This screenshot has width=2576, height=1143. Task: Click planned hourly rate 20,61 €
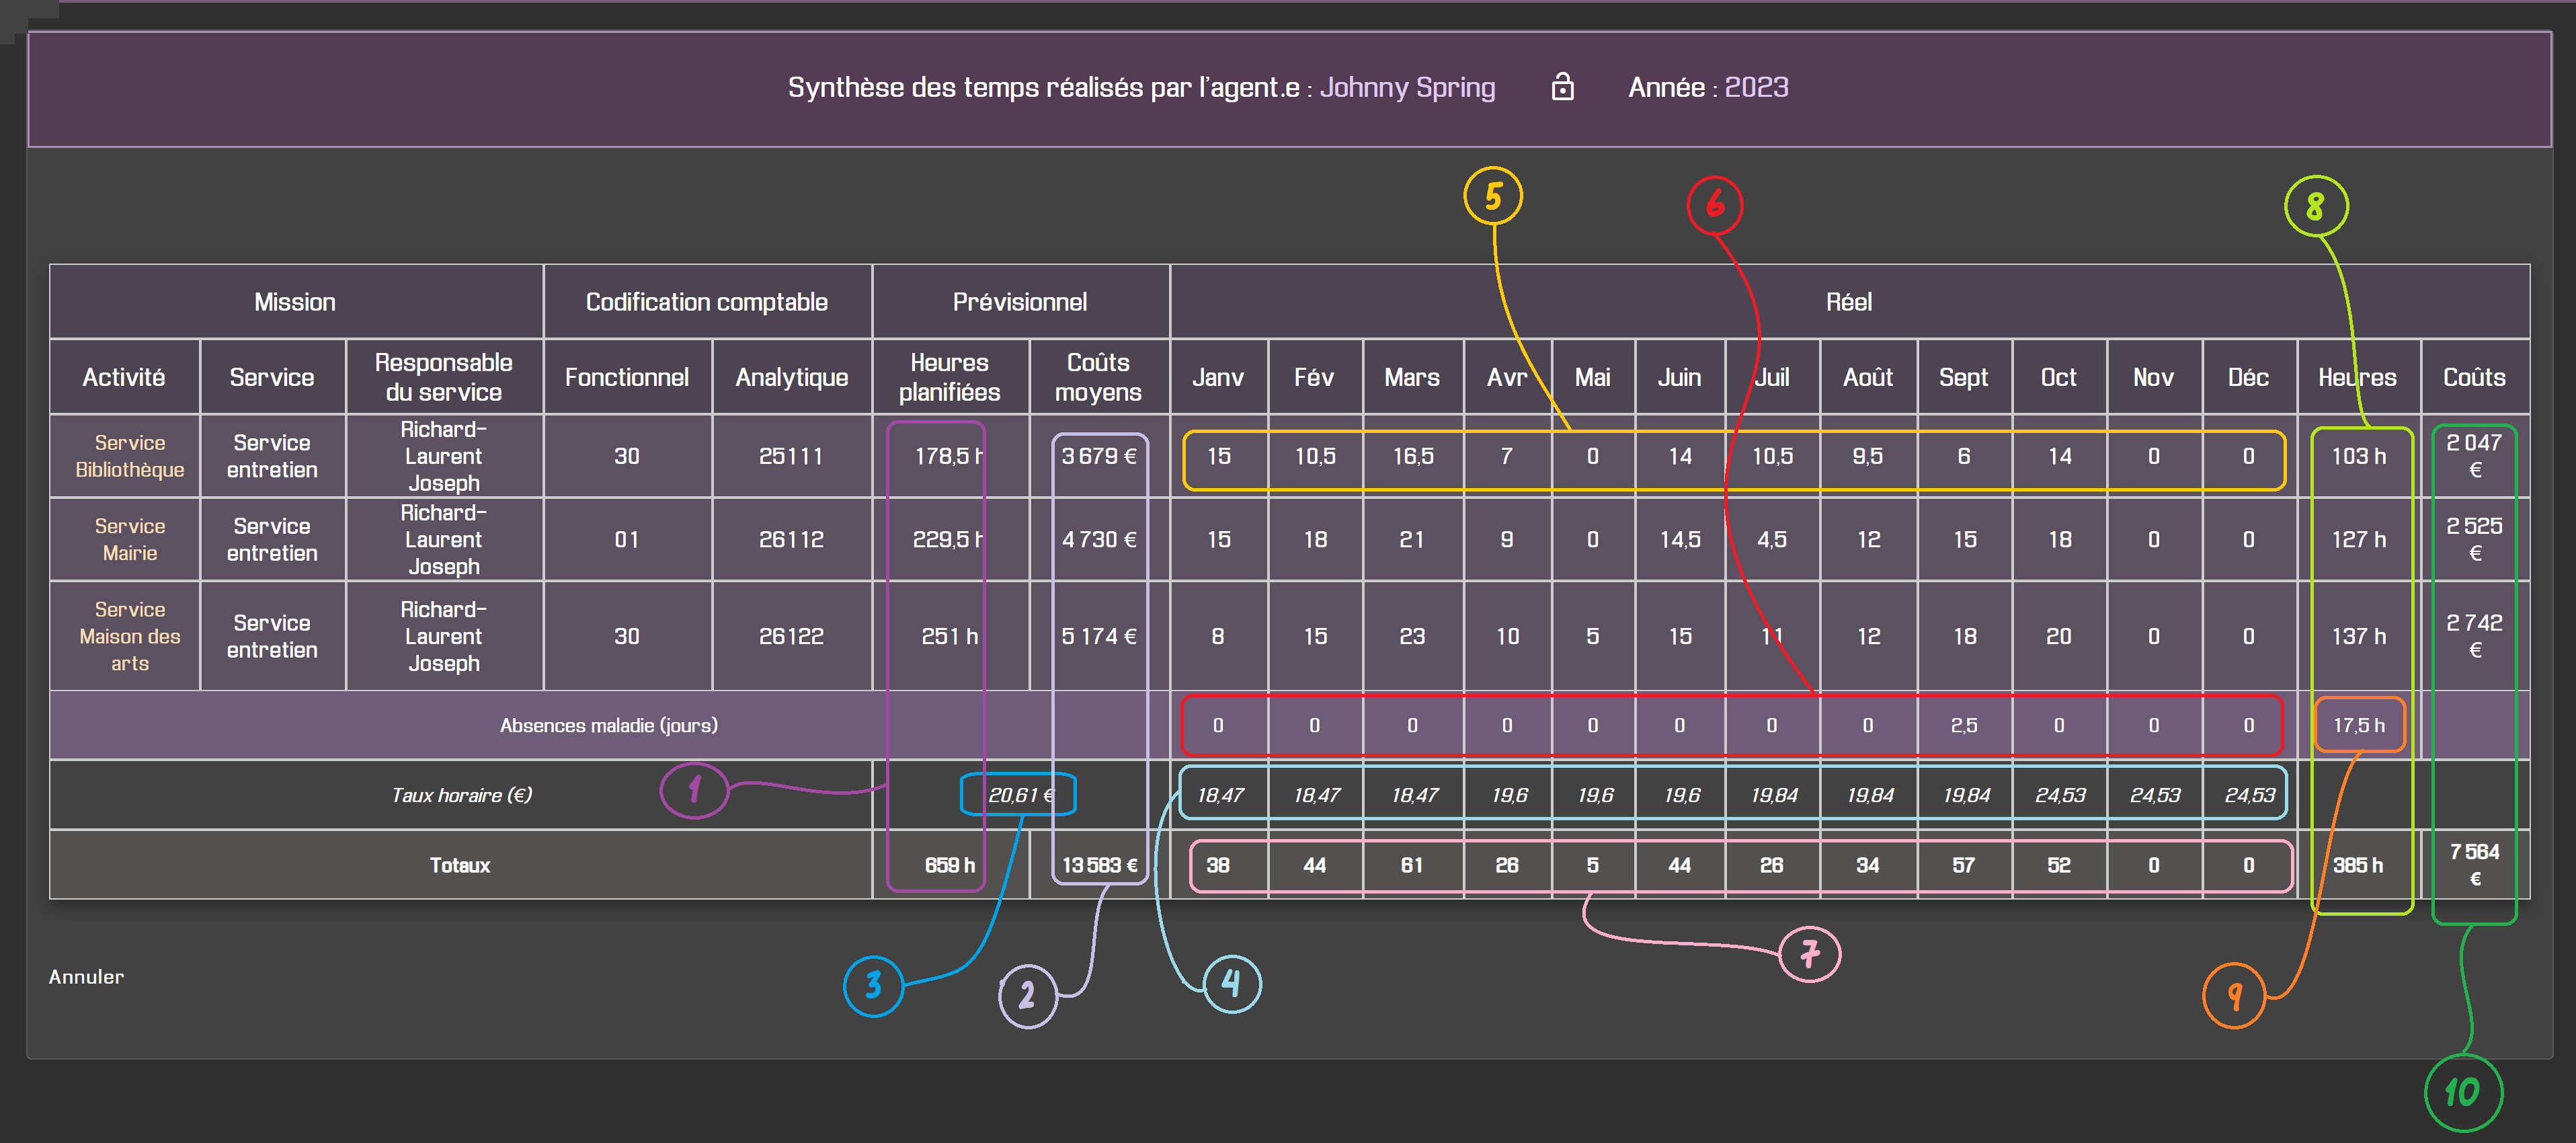click(1021, 795)
